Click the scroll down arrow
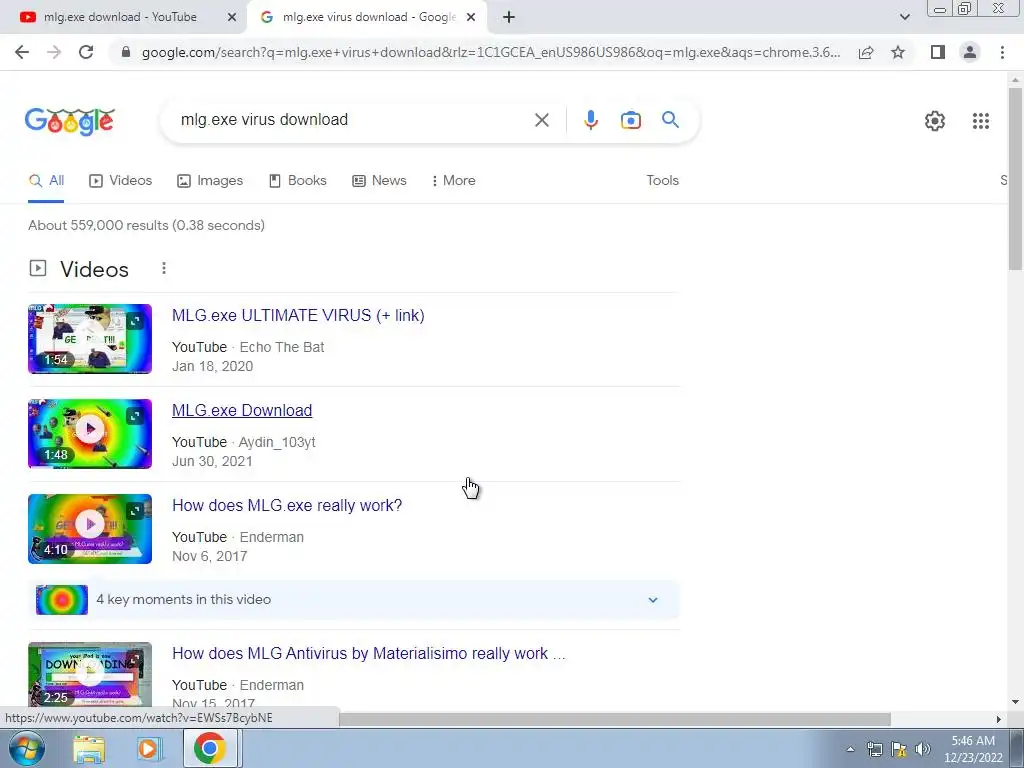This screenshot has width=1024, height=768. (x=1015, y=702)
